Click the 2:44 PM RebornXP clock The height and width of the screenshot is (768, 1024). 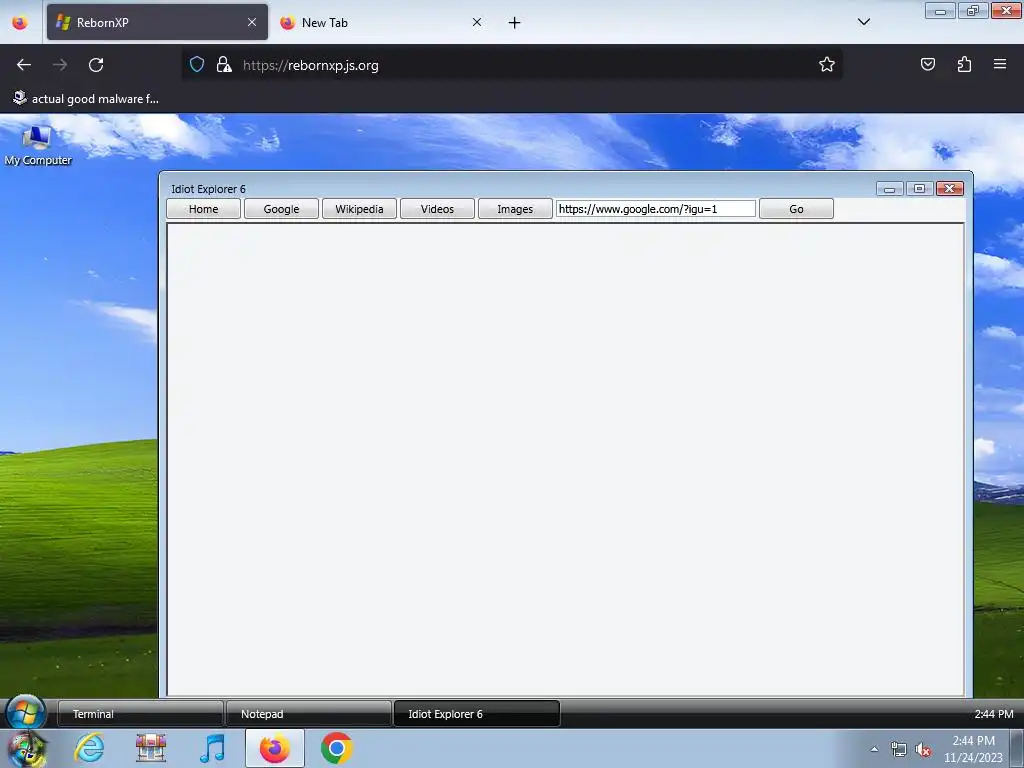[x=994, y=714]
